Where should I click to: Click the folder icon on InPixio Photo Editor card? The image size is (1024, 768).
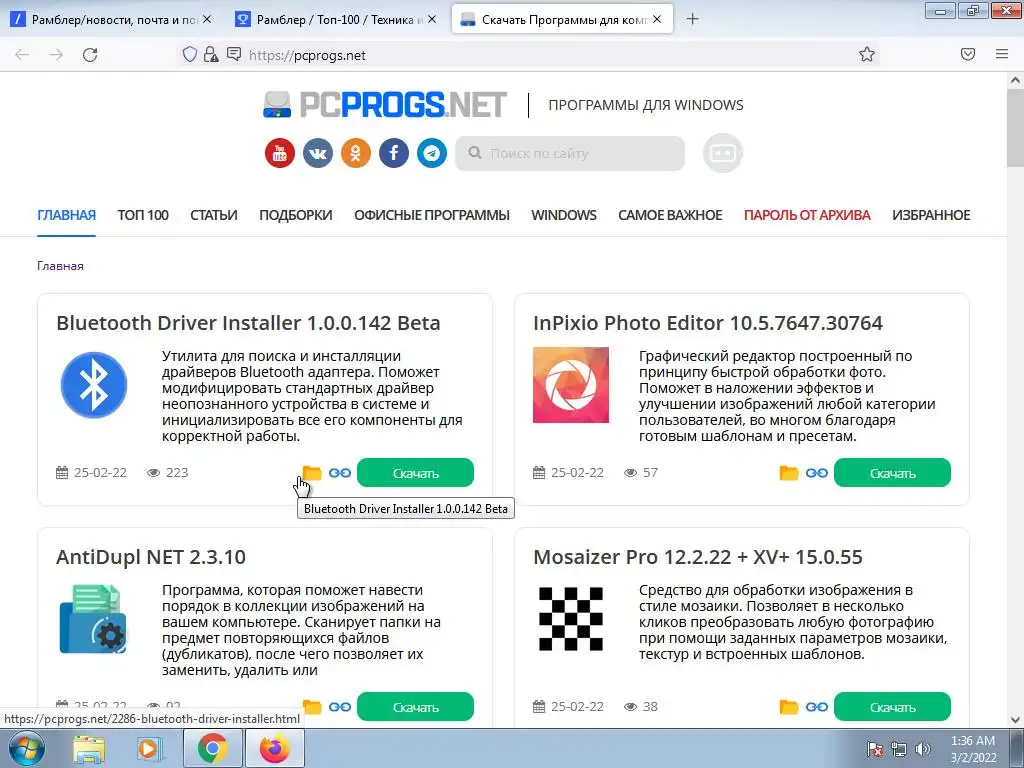click(789, 473)
